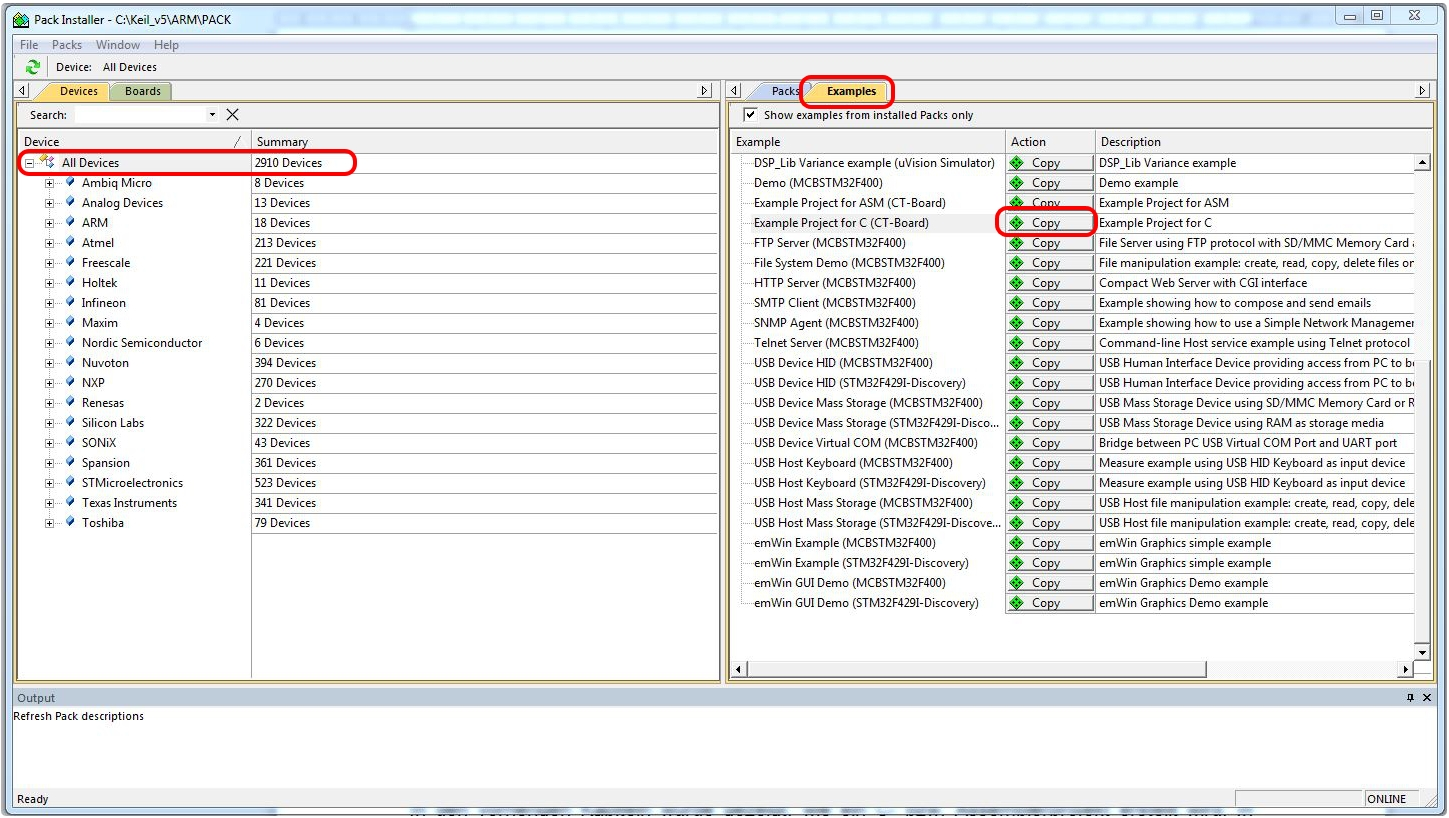
Task: Pin the Output window
Action: click(x=1411, y=697)
